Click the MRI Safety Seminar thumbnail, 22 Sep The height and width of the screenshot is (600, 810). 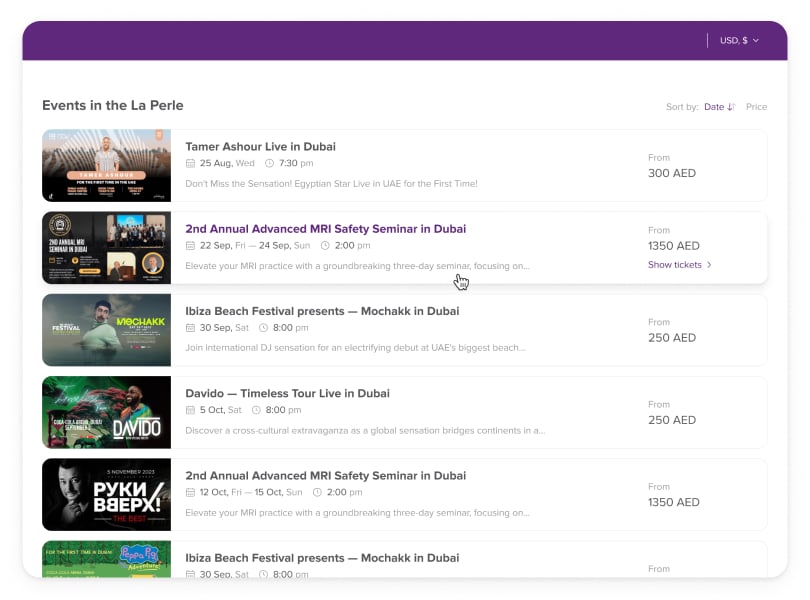(107, 248)
